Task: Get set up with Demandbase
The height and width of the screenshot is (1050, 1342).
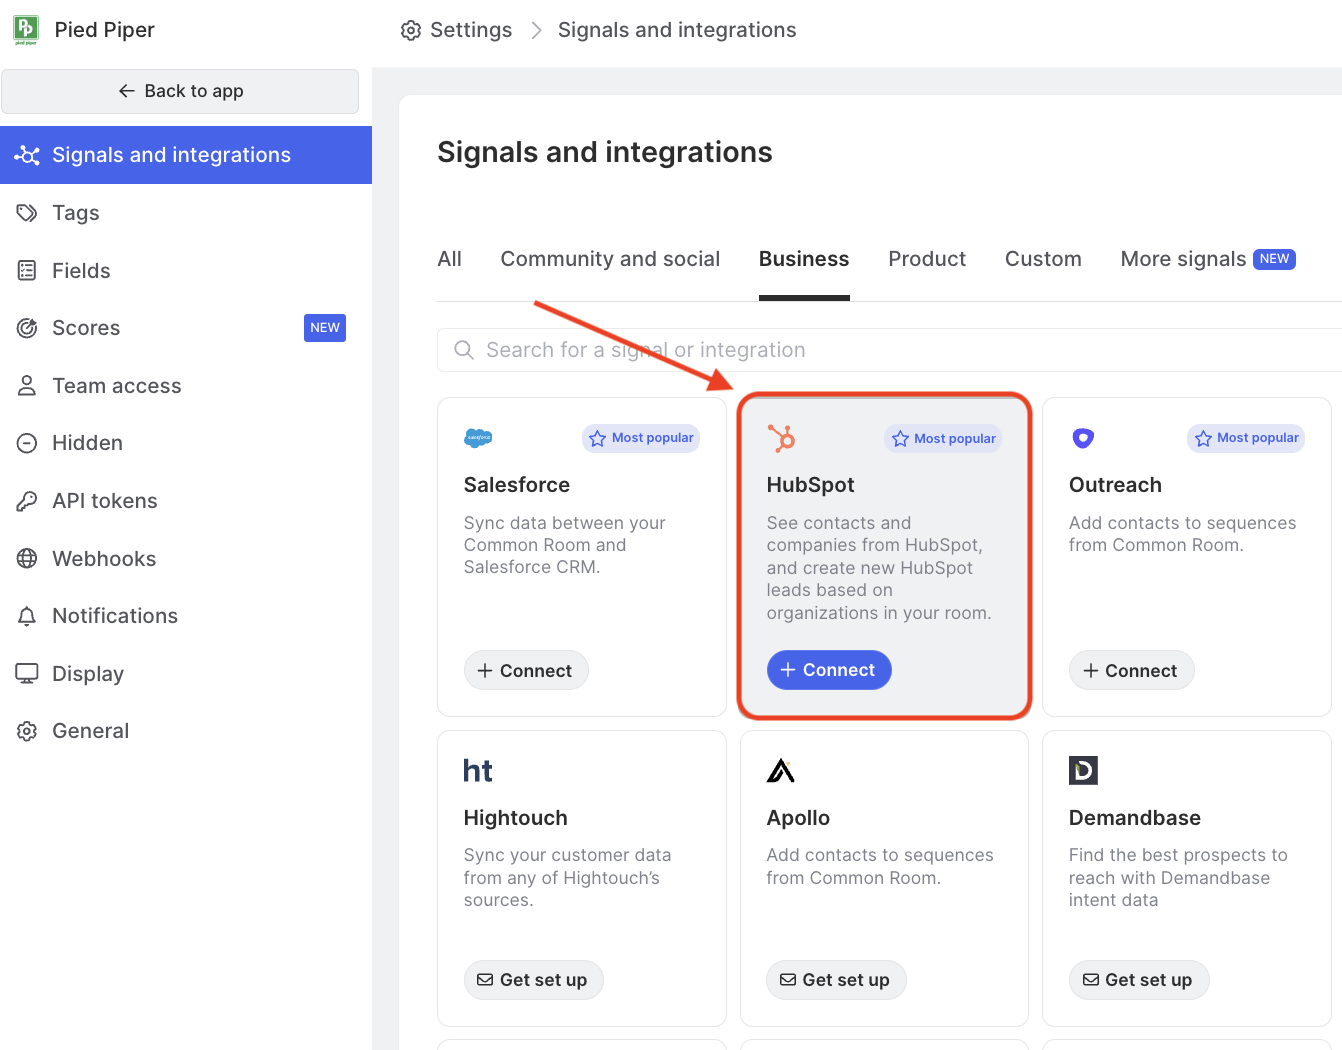Action: pos(1139,980)
